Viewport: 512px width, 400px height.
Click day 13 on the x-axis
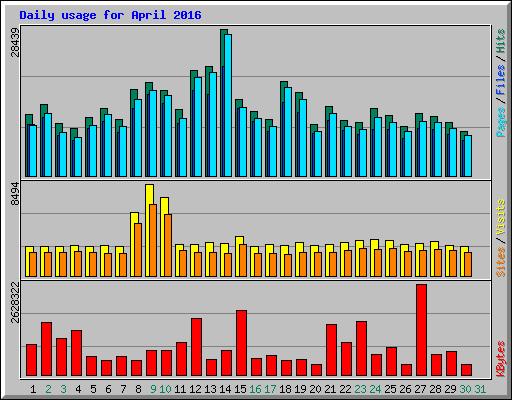210,389
